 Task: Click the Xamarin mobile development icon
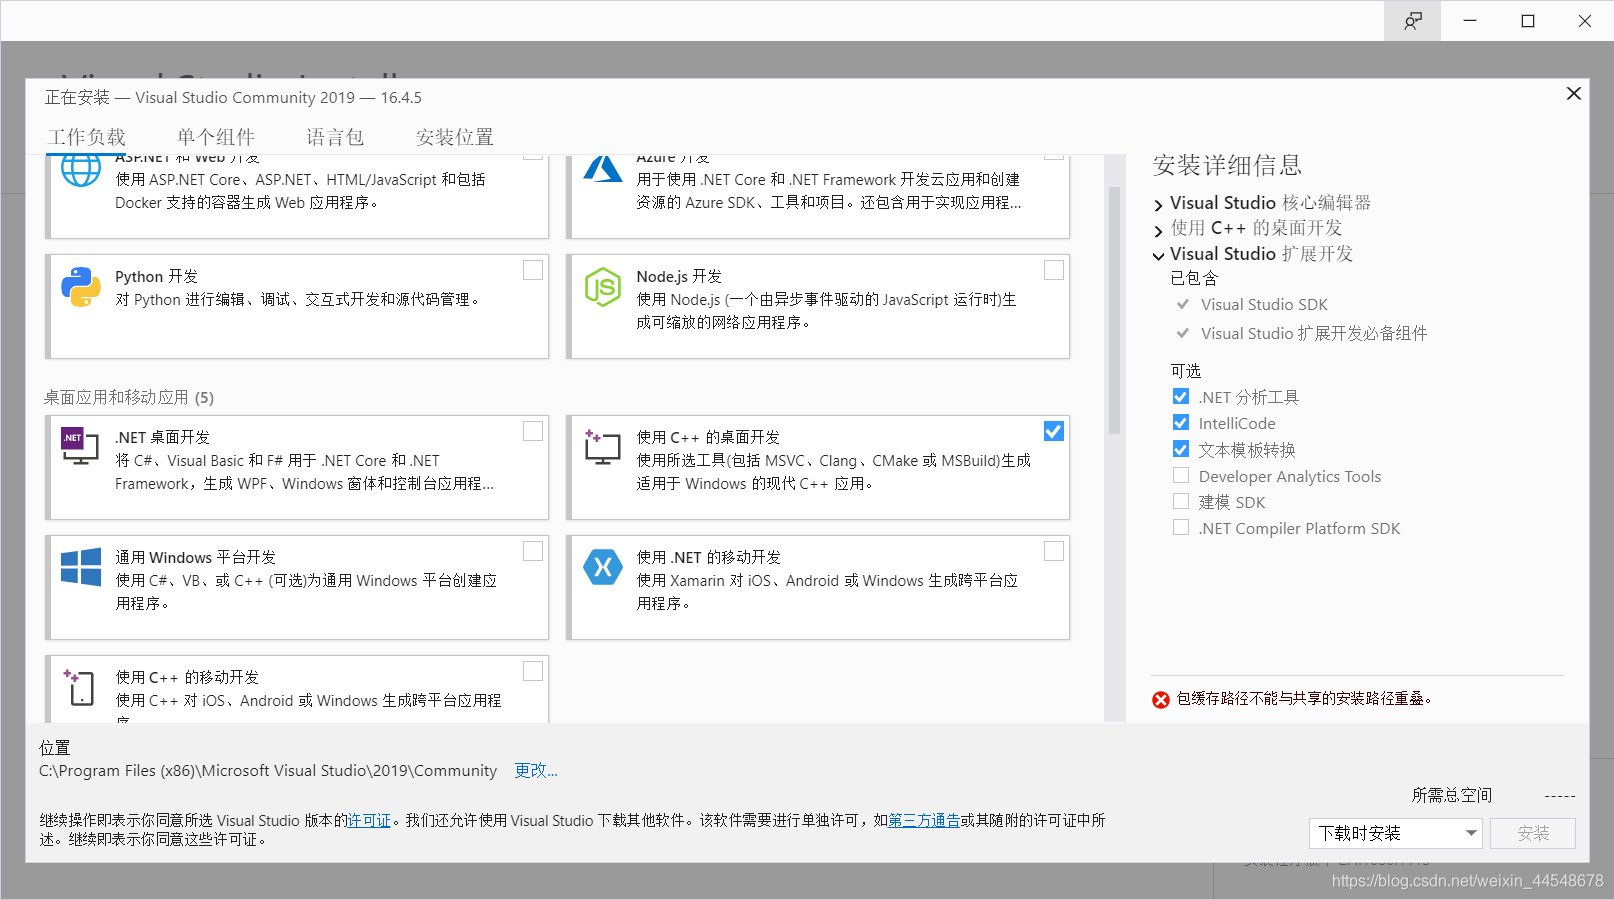pos(603,567)
